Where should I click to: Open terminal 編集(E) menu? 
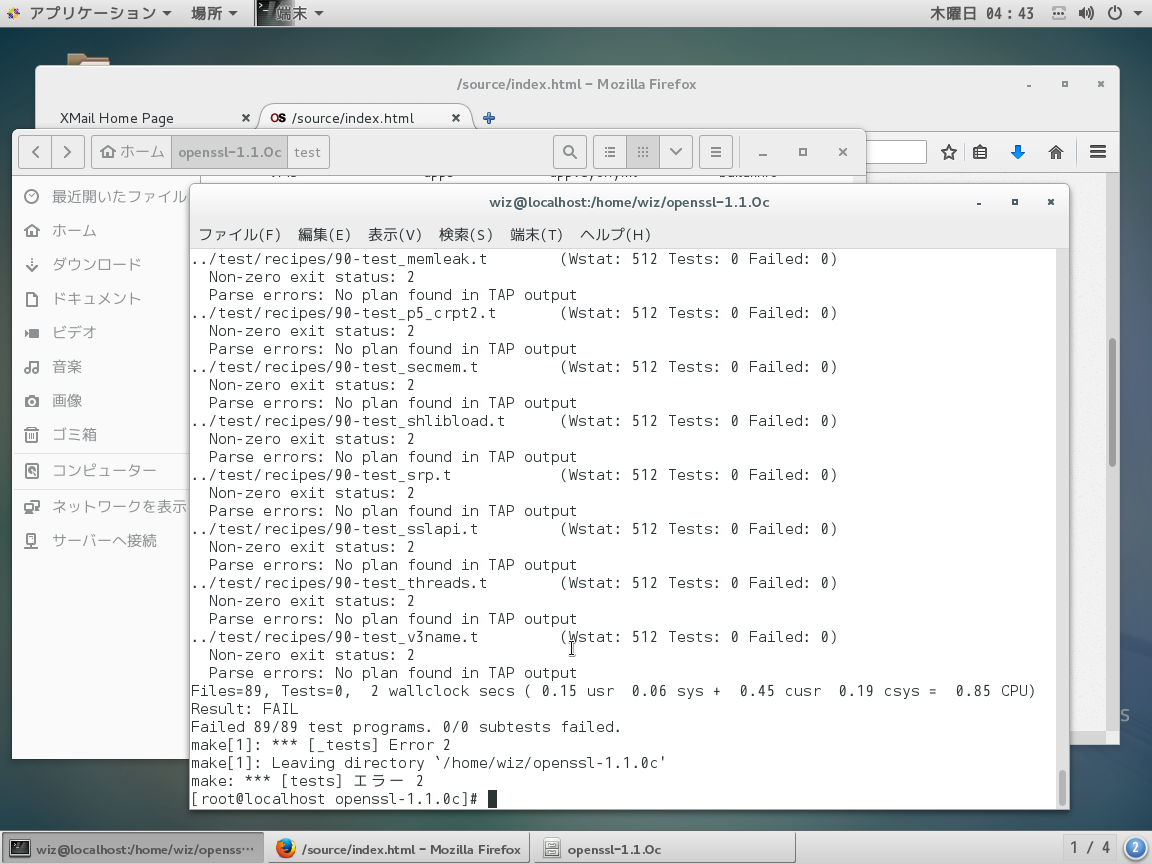tap(324, 234)
